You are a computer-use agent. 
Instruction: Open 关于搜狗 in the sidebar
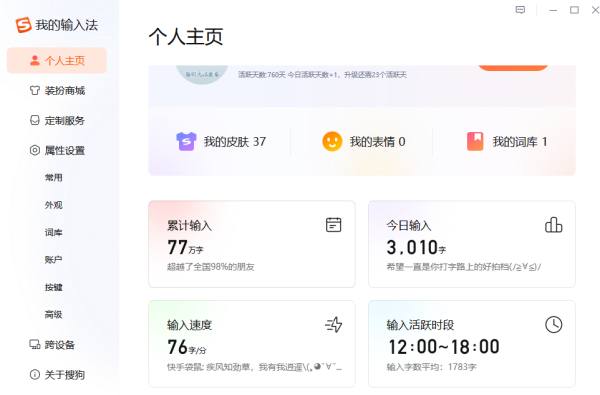coord(57,375)
